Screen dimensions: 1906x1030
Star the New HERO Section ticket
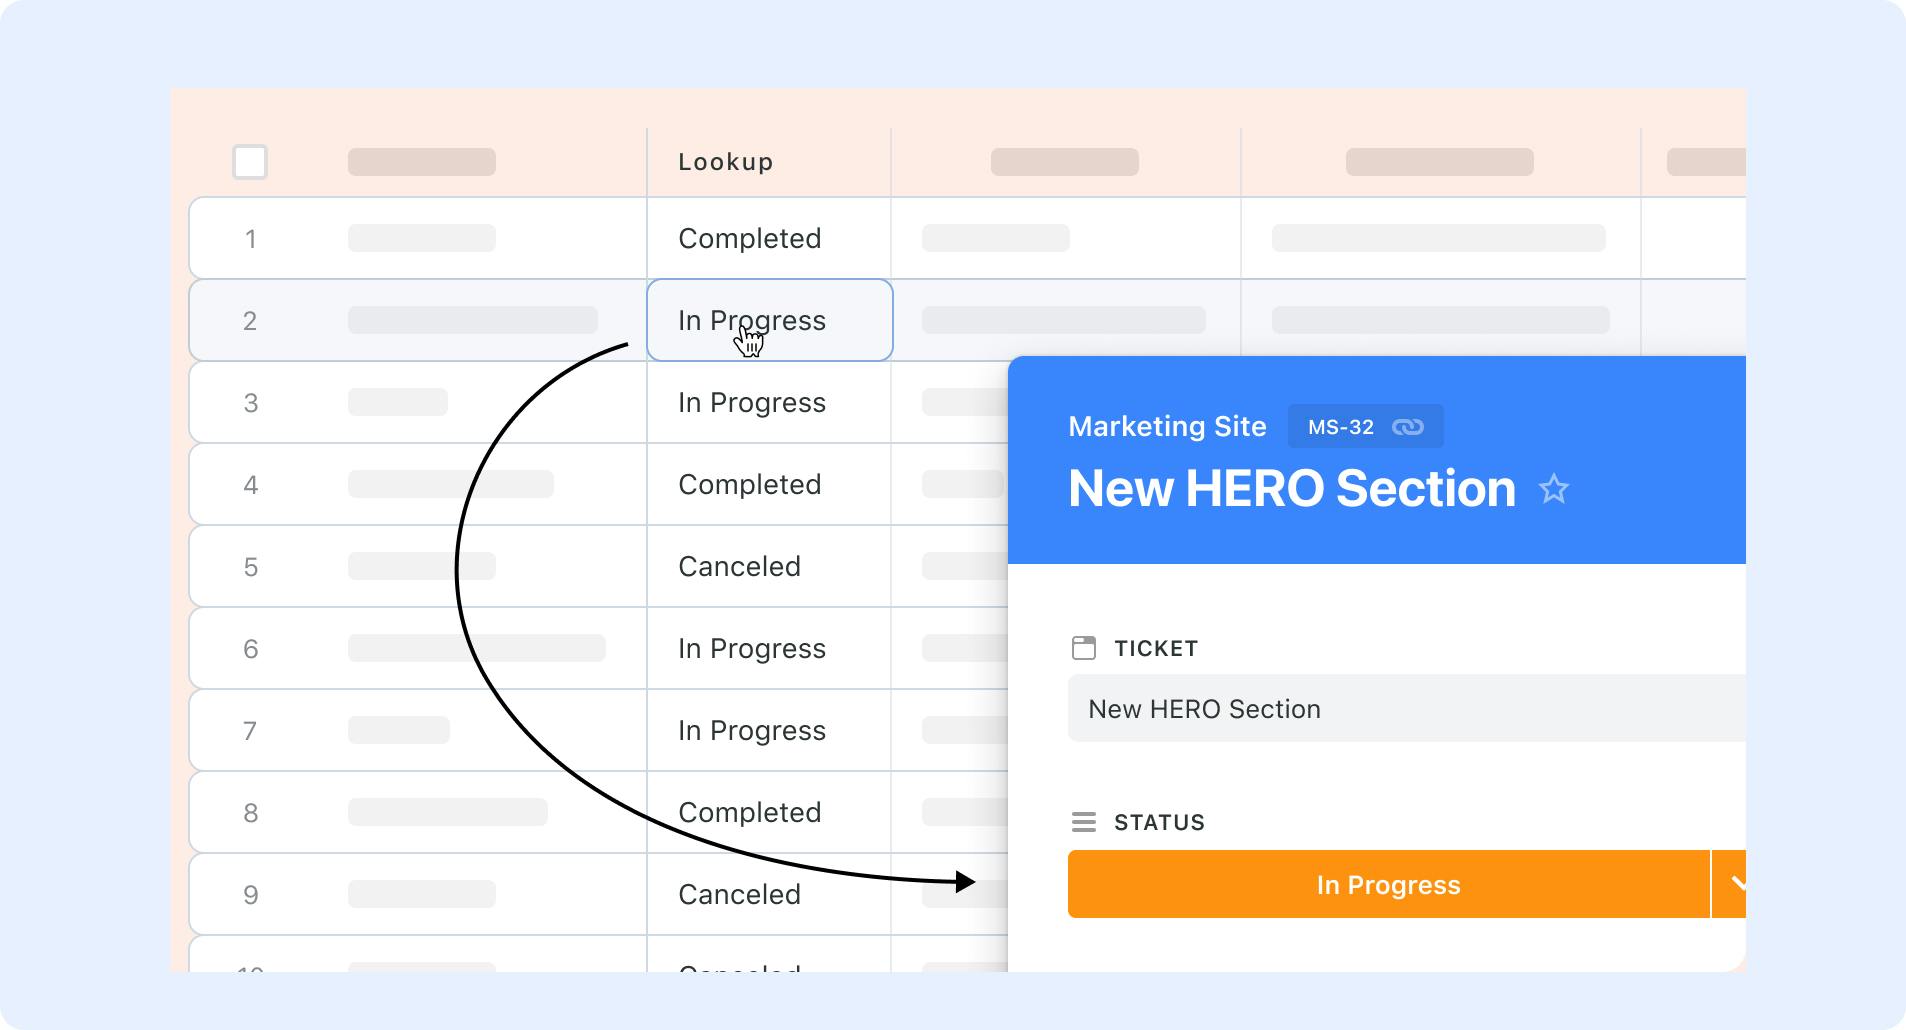click(x=1554, y=489)
